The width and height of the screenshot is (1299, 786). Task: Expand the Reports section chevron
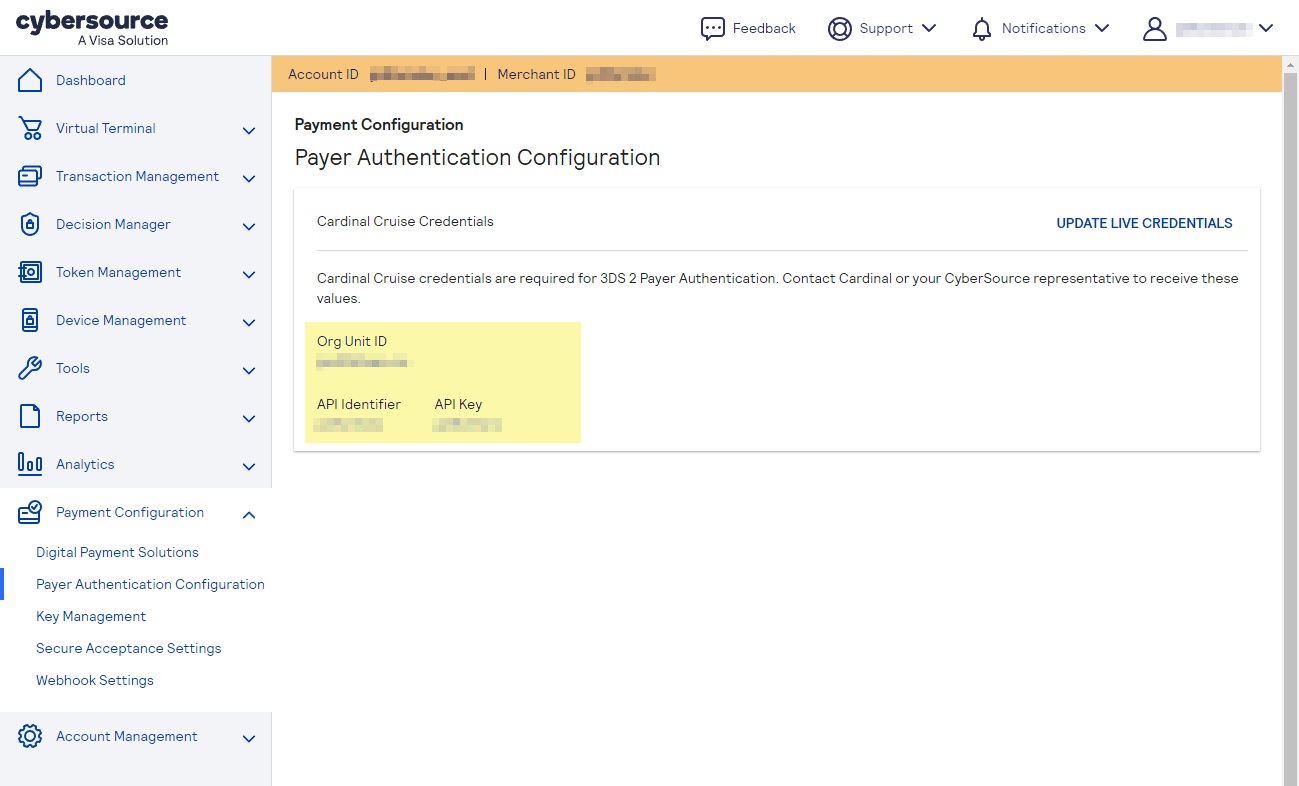click(x=249, y=418)
